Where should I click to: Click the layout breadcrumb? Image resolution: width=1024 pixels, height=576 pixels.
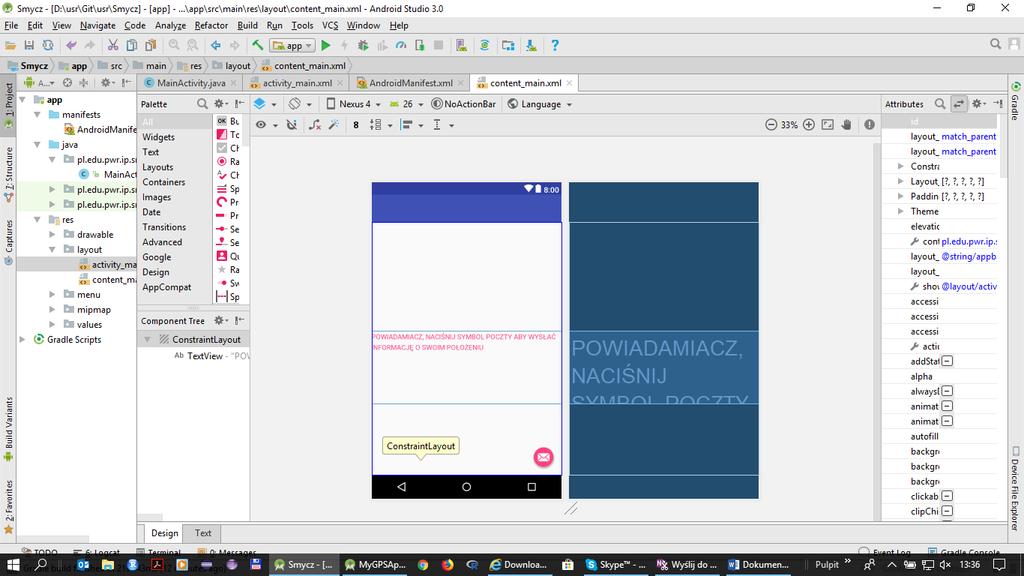[x=231, y=65]
